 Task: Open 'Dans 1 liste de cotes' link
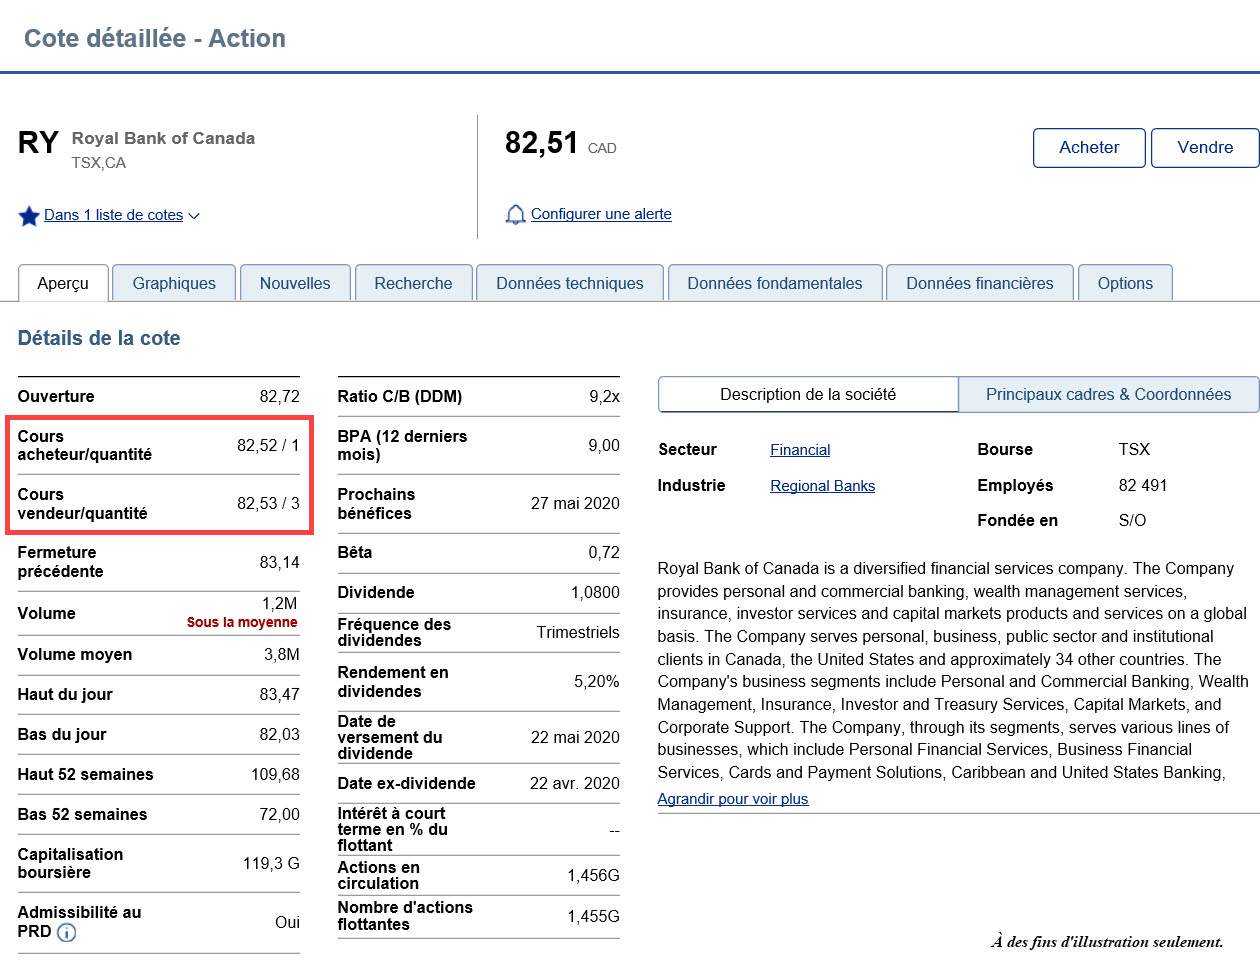pos(113,215)
